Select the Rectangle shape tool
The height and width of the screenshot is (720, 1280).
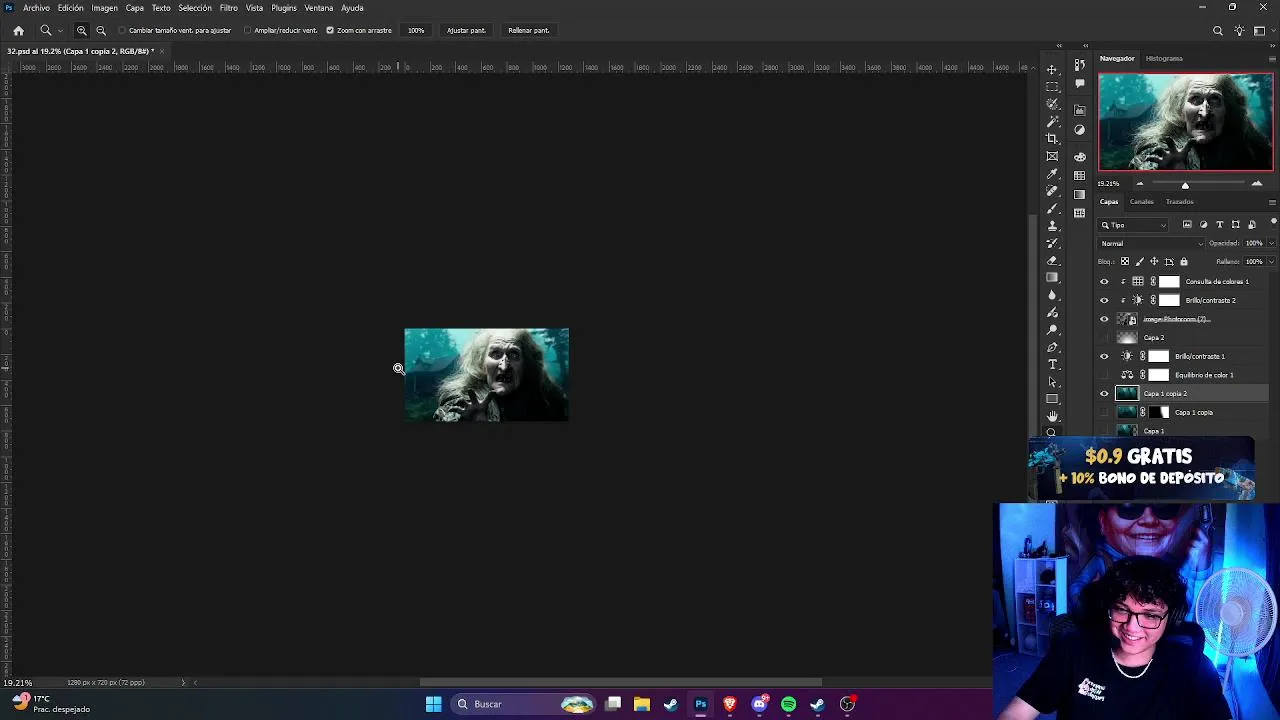click(1052, 399)
